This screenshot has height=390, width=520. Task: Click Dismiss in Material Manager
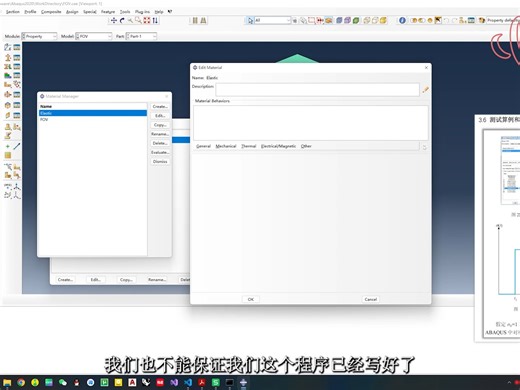tap(160, 162)
